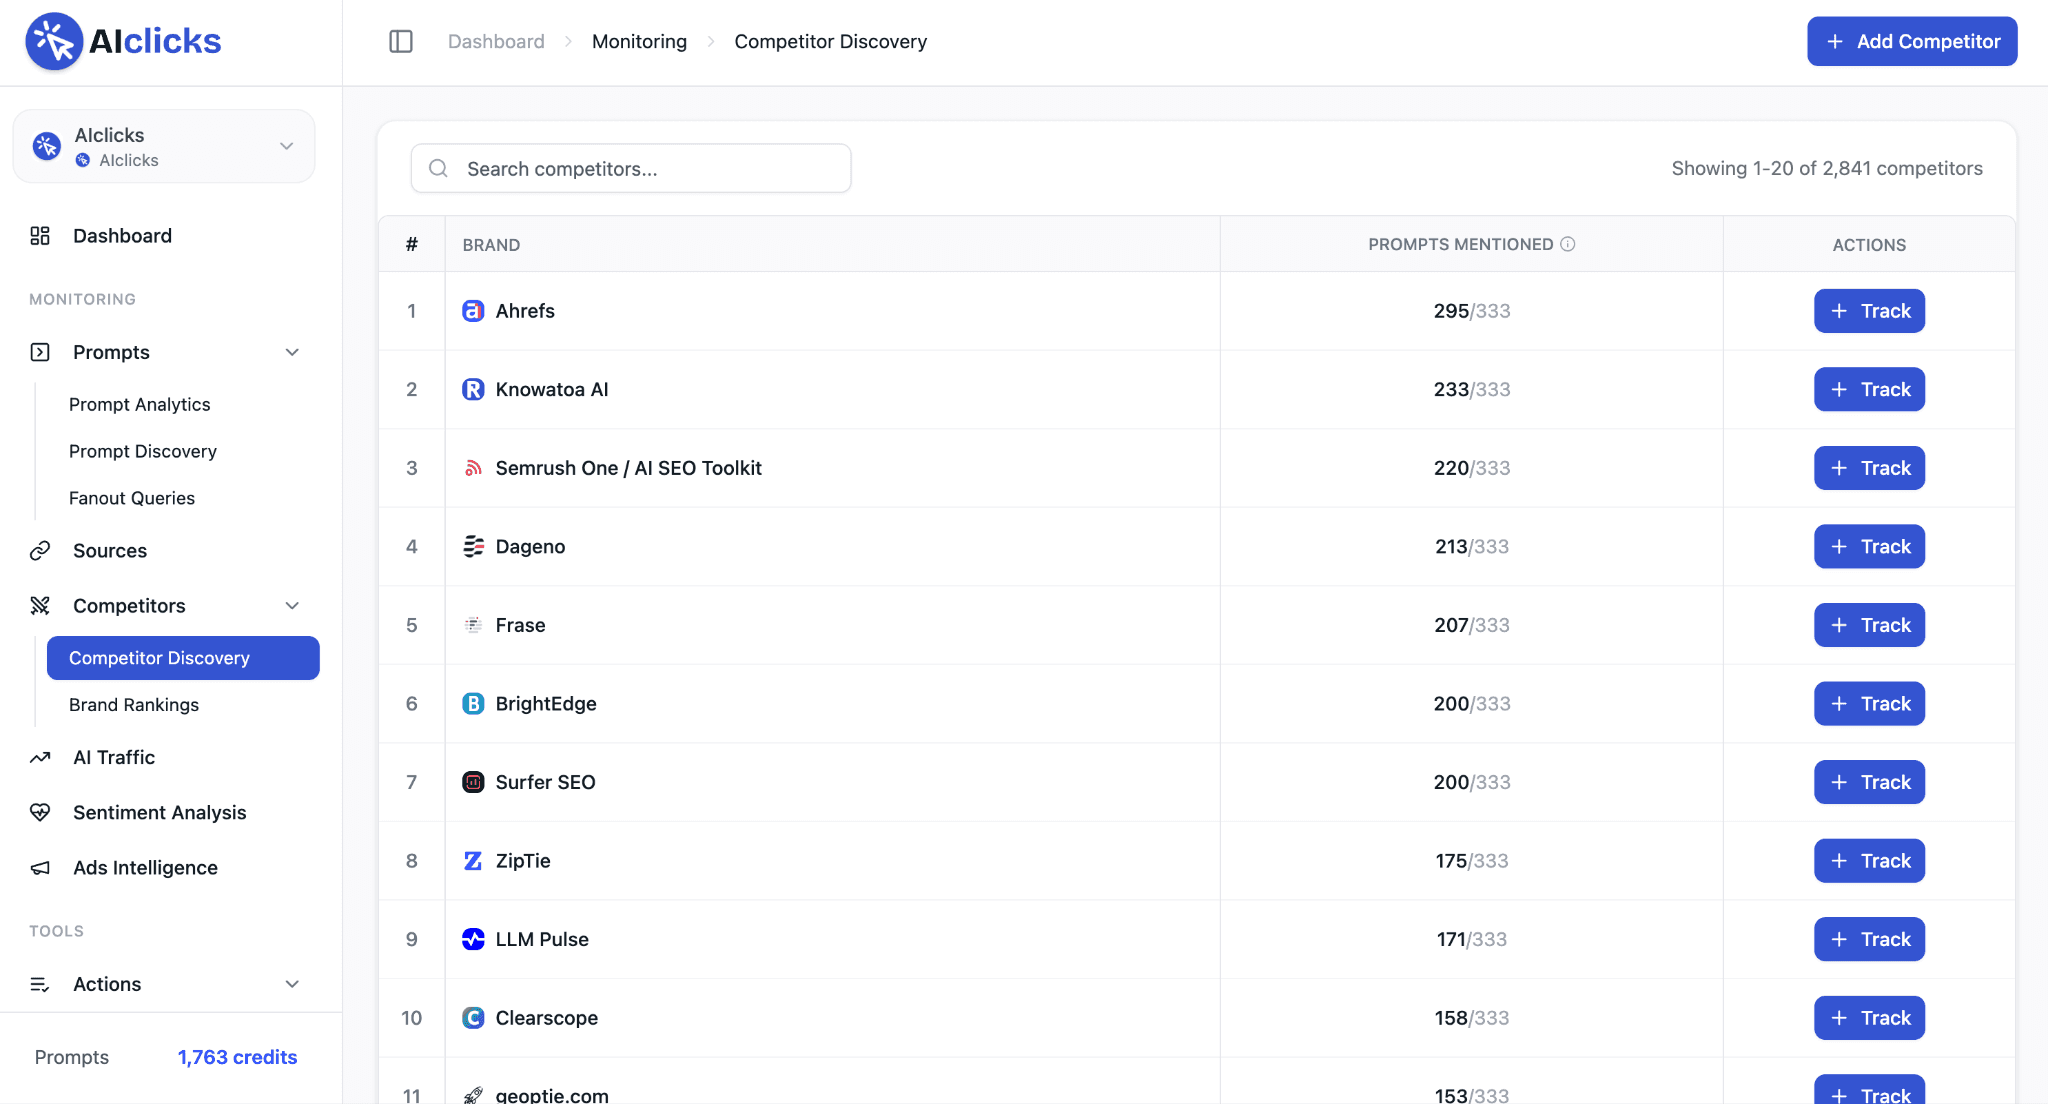Image resolution: width=2048 pixels, height=1104 pixels.
Task: Select Competitor Discovery in sidebar
Action: (x=183, y=658)
